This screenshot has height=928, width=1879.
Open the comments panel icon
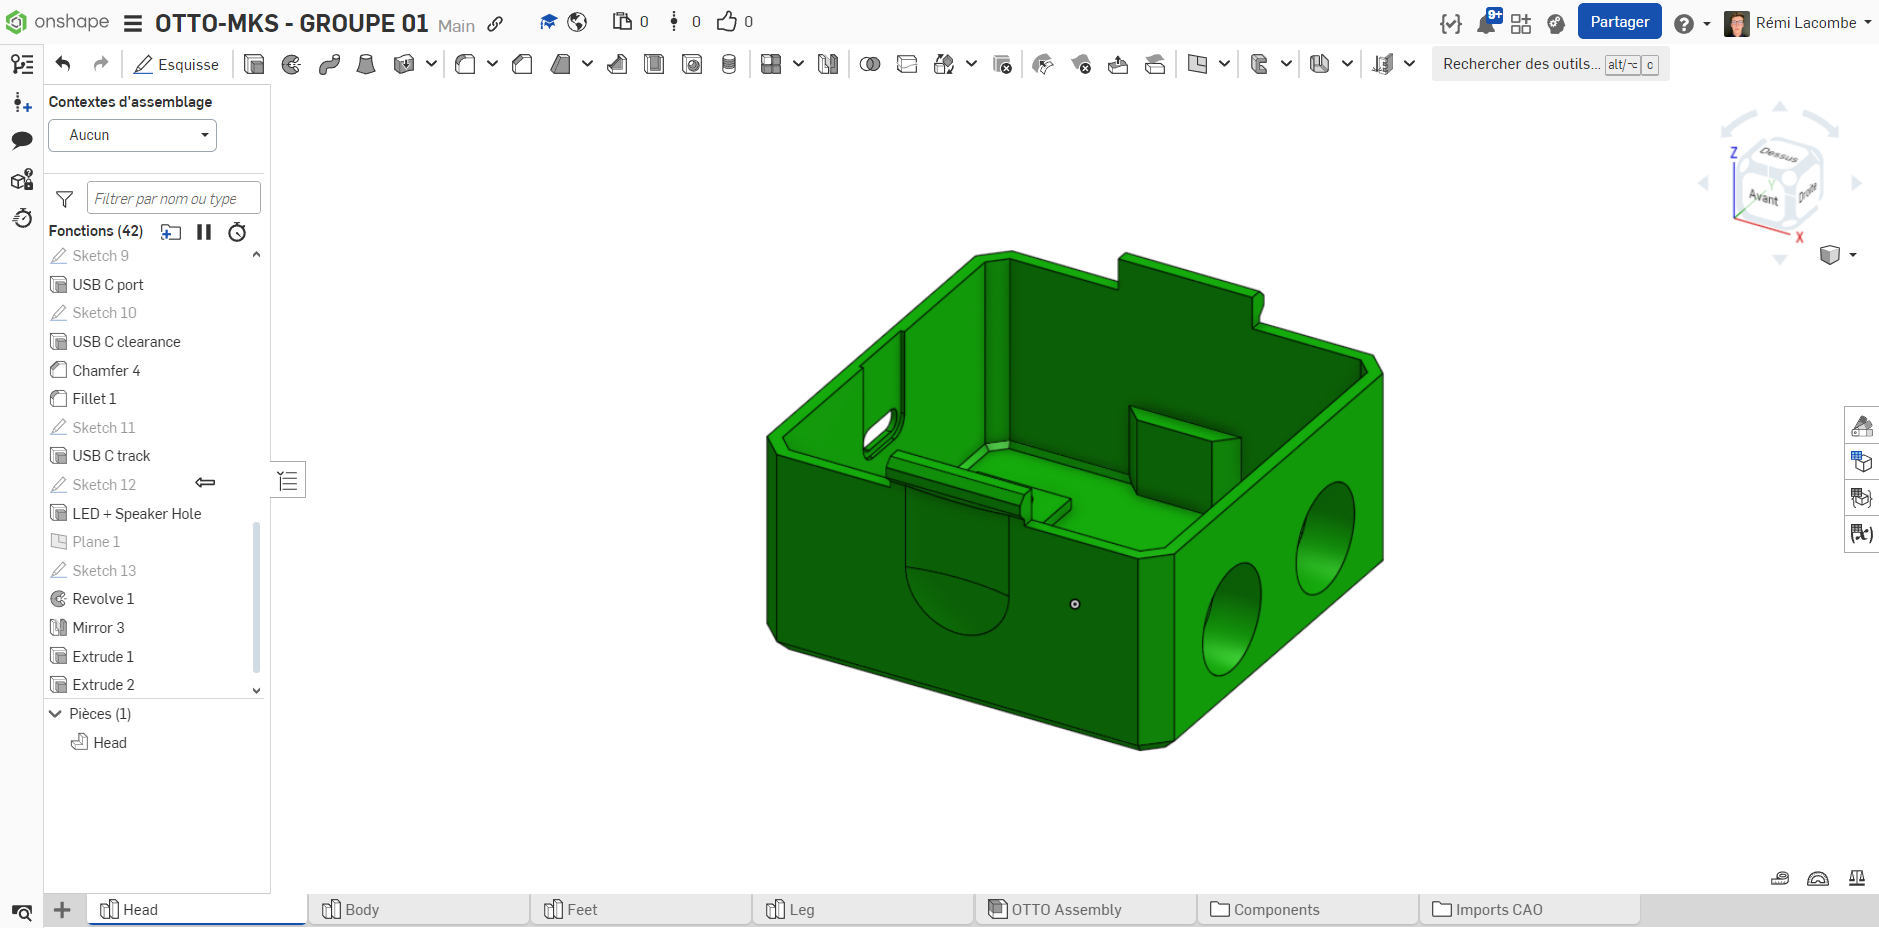(22, 141)
